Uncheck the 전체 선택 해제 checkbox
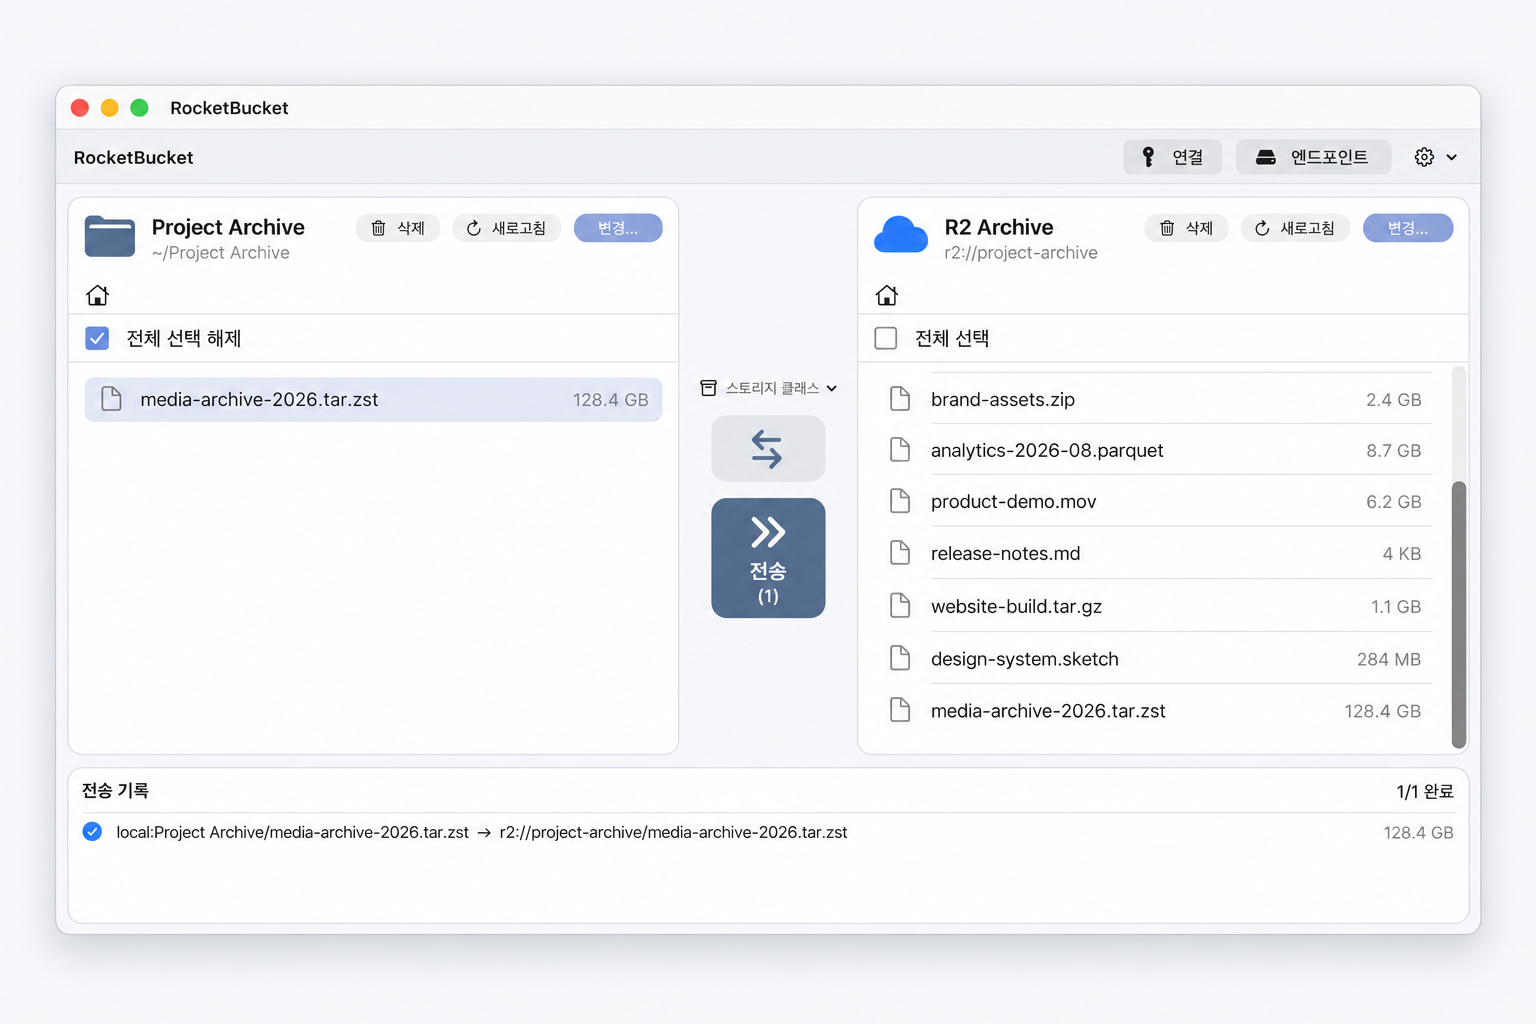Screen dimensions: 1536x1024 point(97,338)
